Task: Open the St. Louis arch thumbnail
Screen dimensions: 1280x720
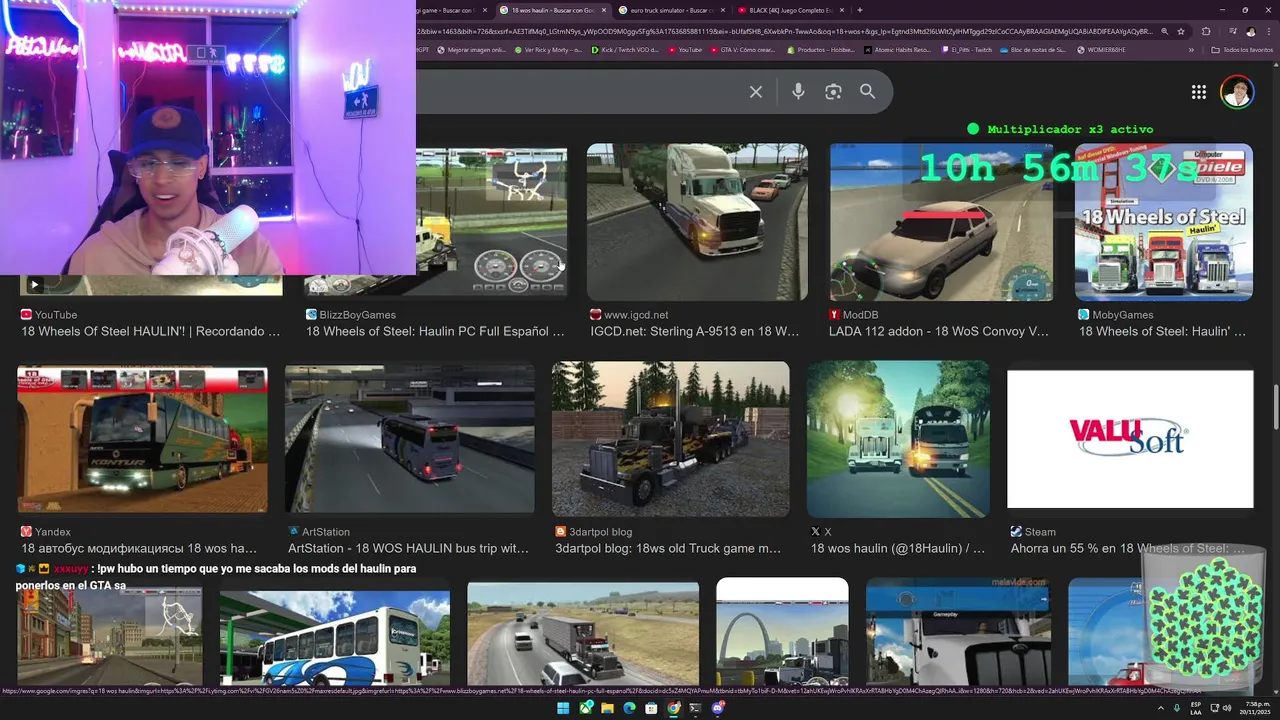Action: pyautogui.click(x=782, y=632)
